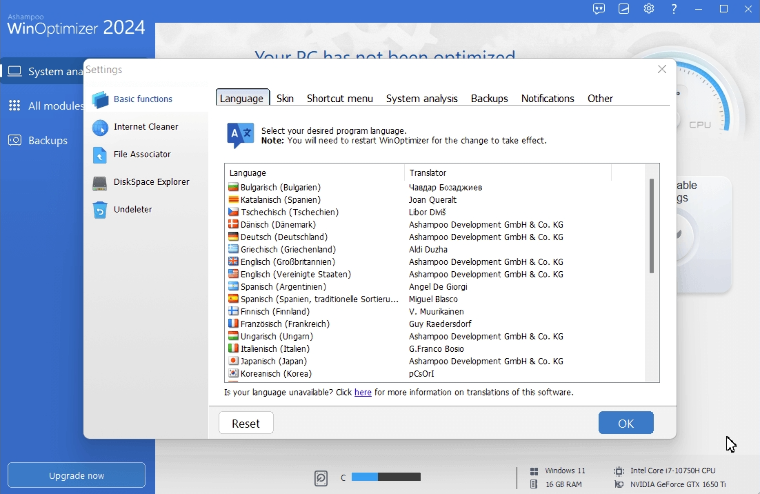The image size is (760, 494).
Task: Open DiskSpace Explorer settings section
Action: pyautogui.click(x=150, y=182)
